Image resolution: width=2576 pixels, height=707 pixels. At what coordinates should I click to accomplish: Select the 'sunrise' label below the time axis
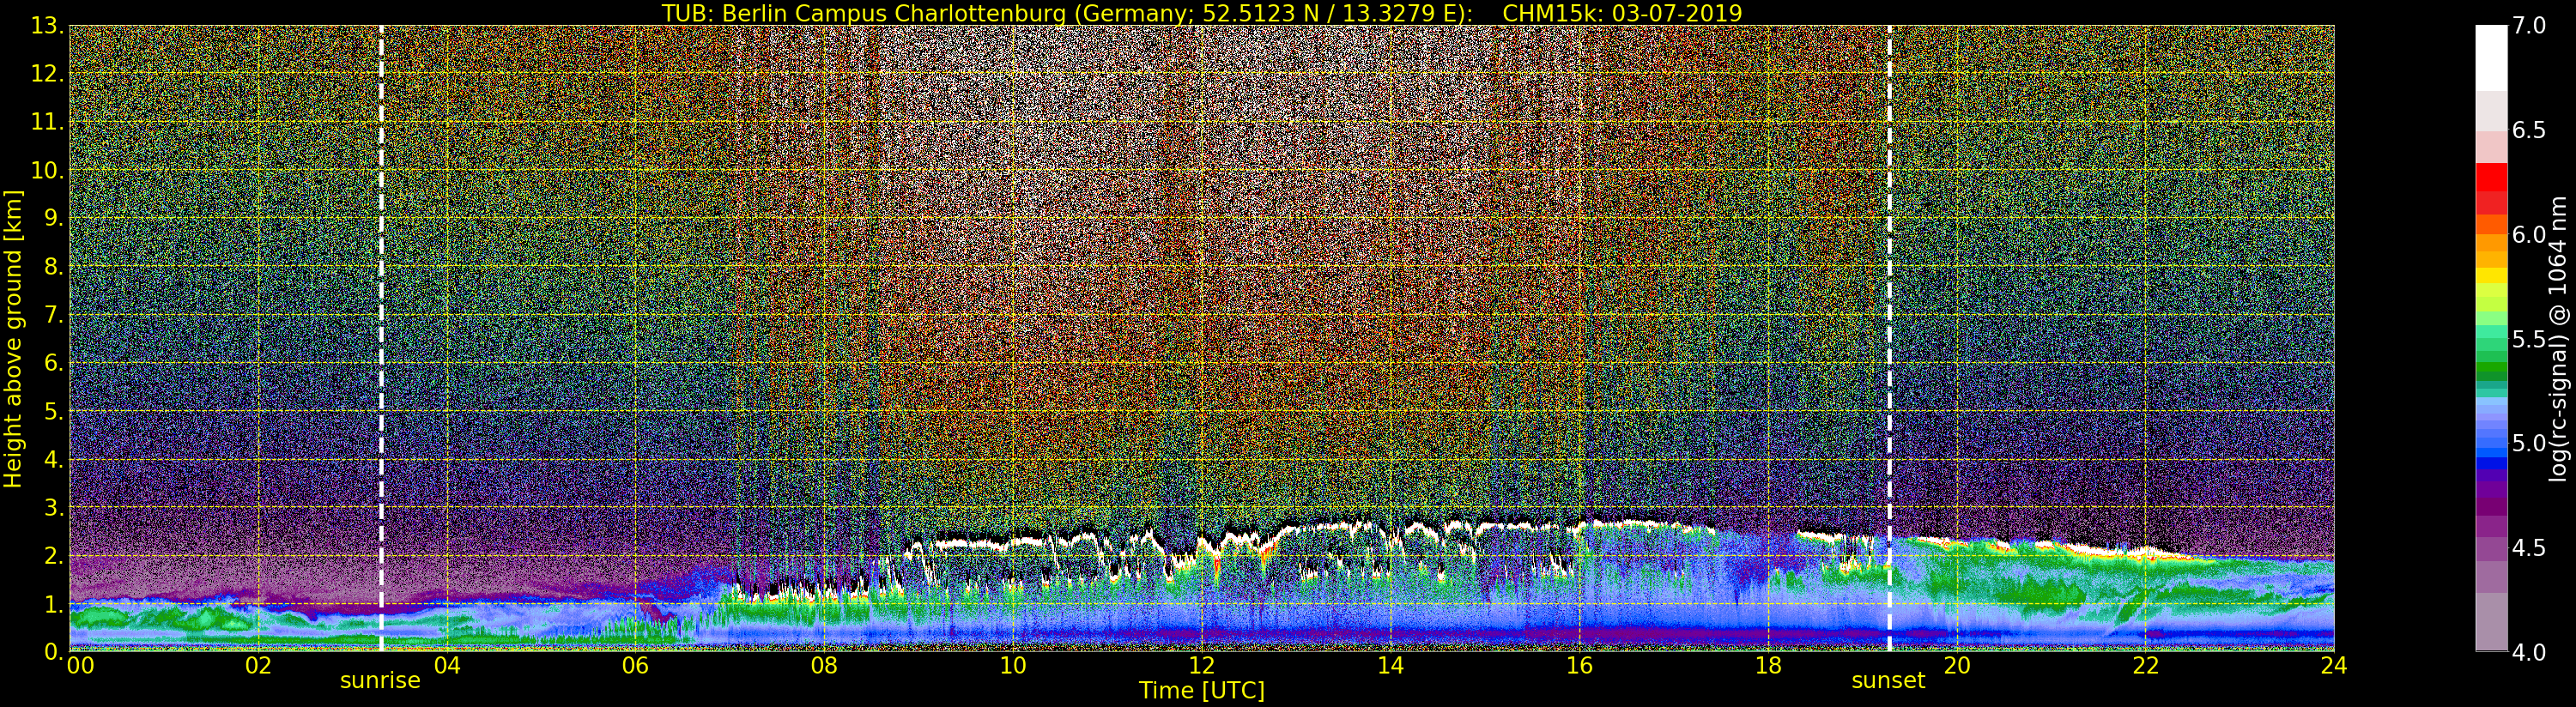pos(380,681)
